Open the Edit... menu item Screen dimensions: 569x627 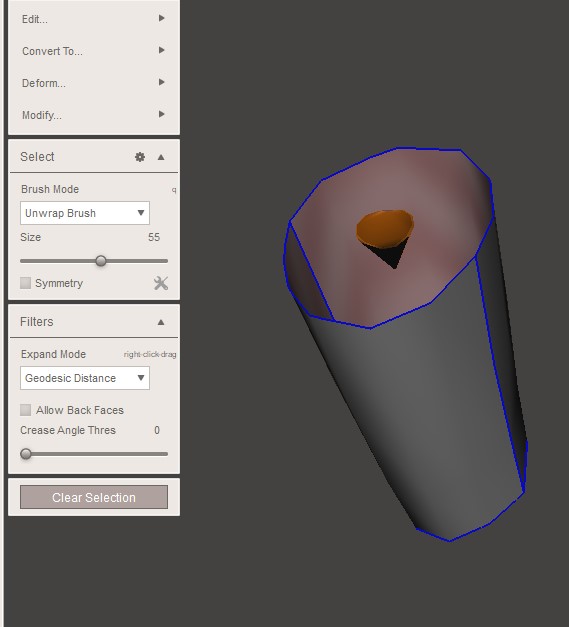pos(35,19)
